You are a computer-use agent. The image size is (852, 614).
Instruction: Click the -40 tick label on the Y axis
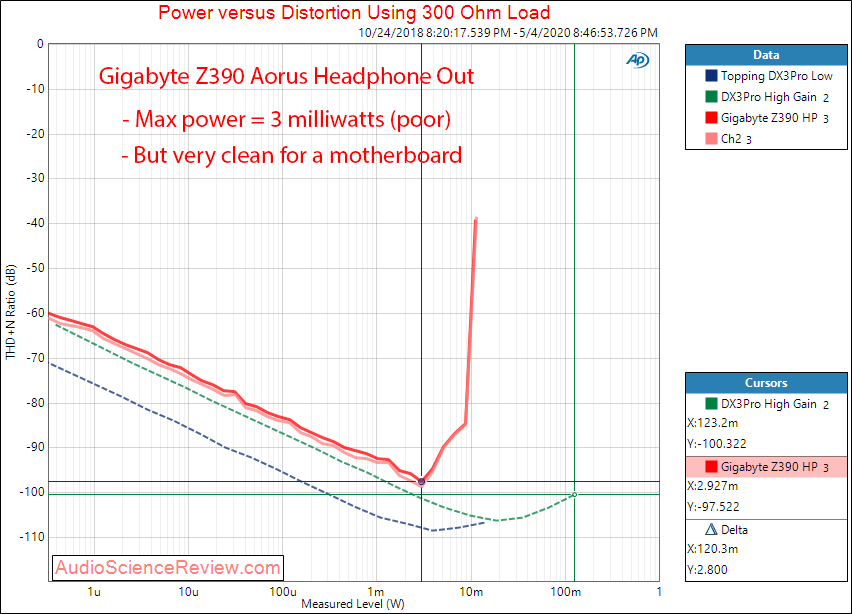click(35, 223)
